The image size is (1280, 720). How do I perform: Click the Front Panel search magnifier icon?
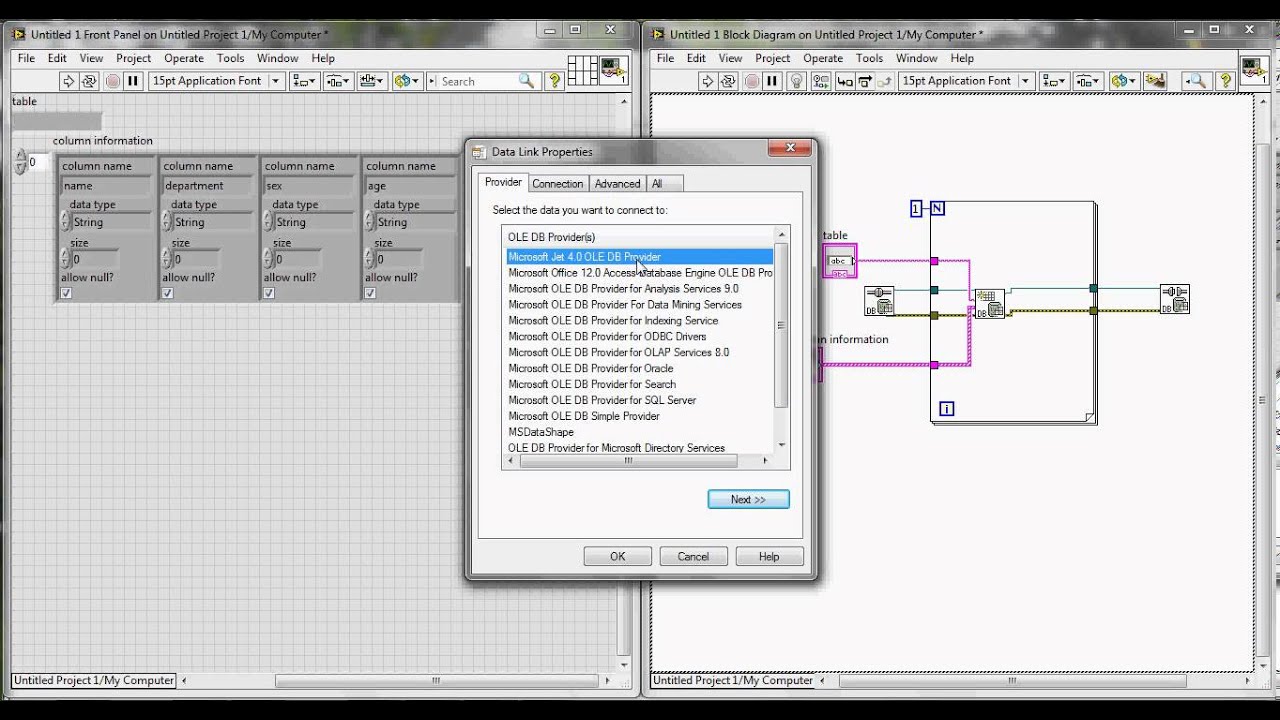pyautogui.click(x=527, y=81)
